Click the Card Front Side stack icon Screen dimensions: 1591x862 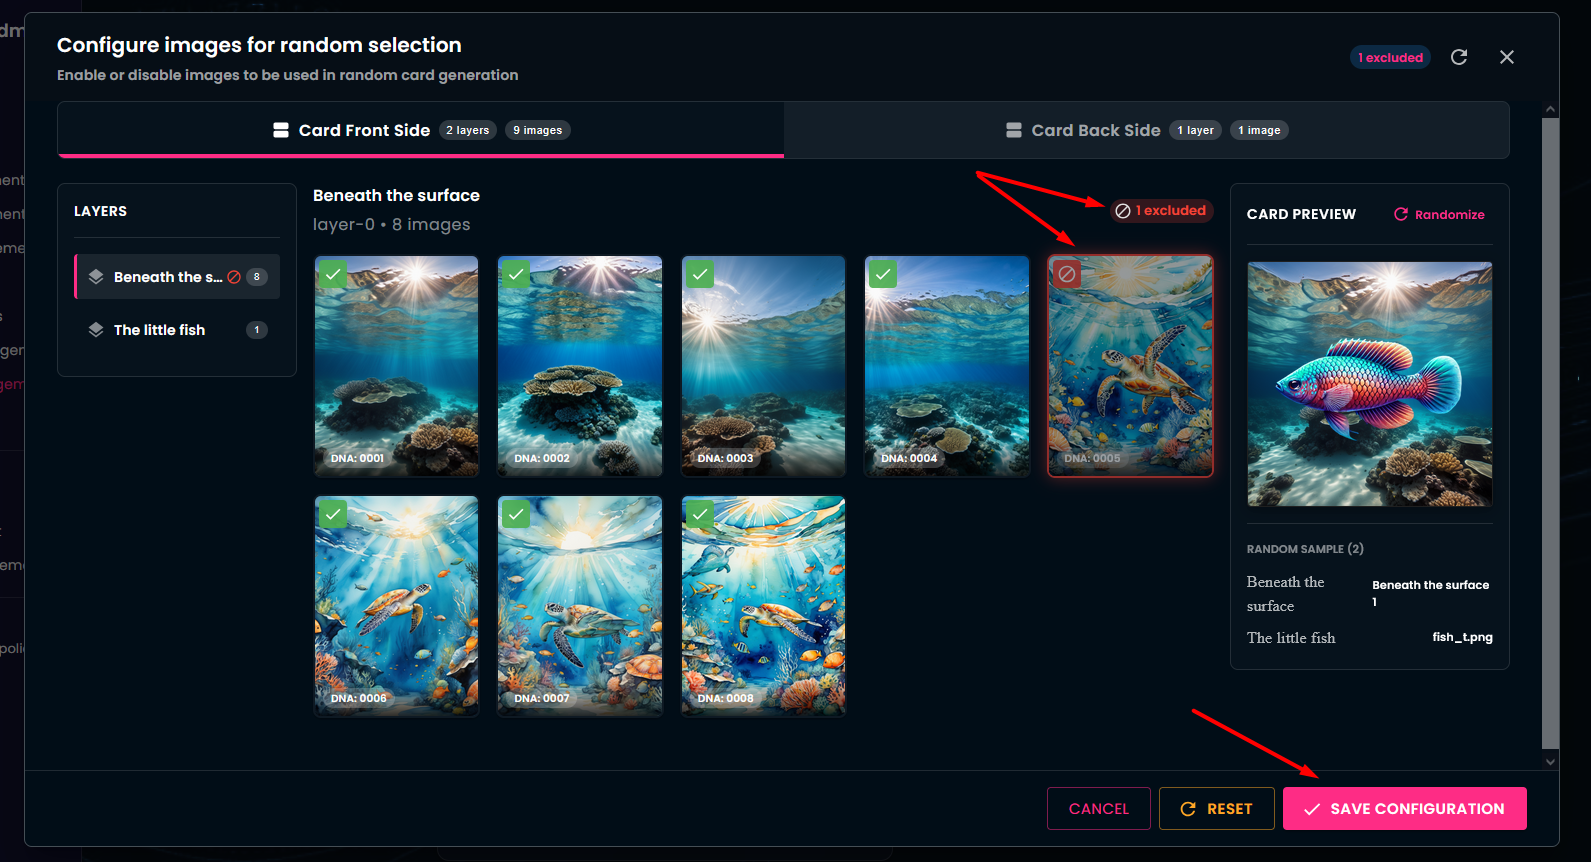pos(281,130)
